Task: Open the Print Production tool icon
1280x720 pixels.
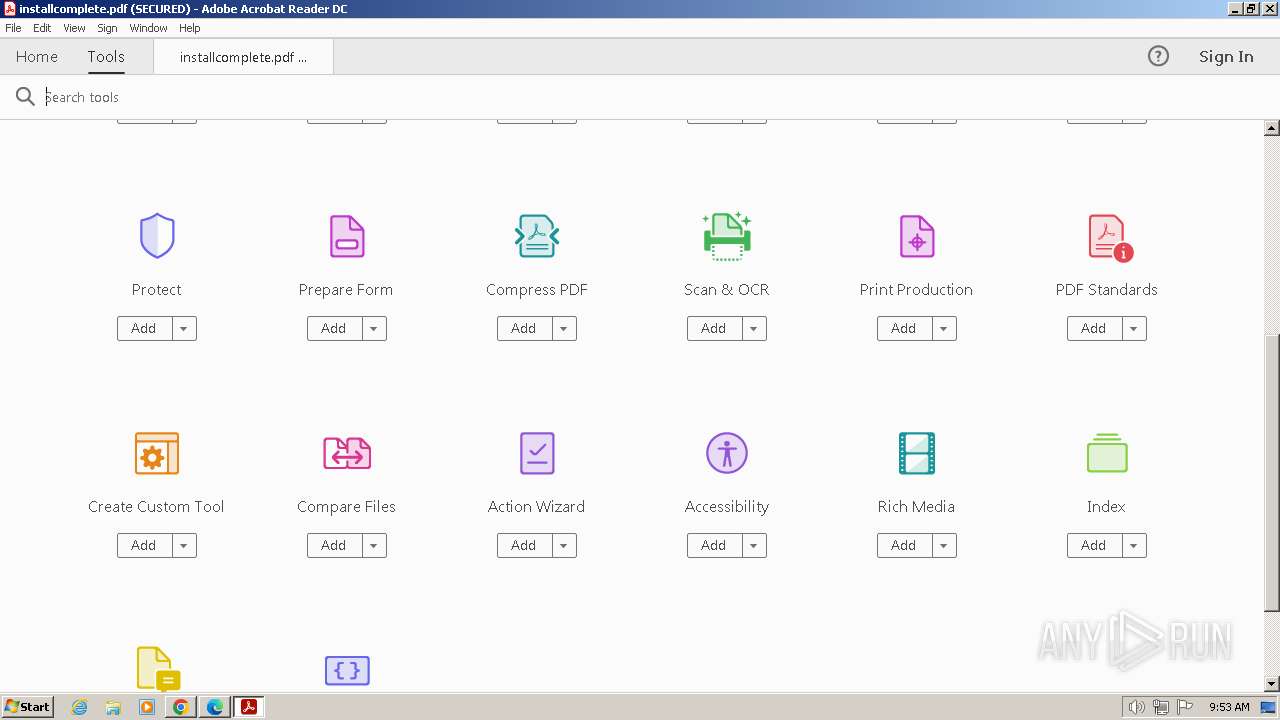Action: pyautogui.click(x=916, y=236)
